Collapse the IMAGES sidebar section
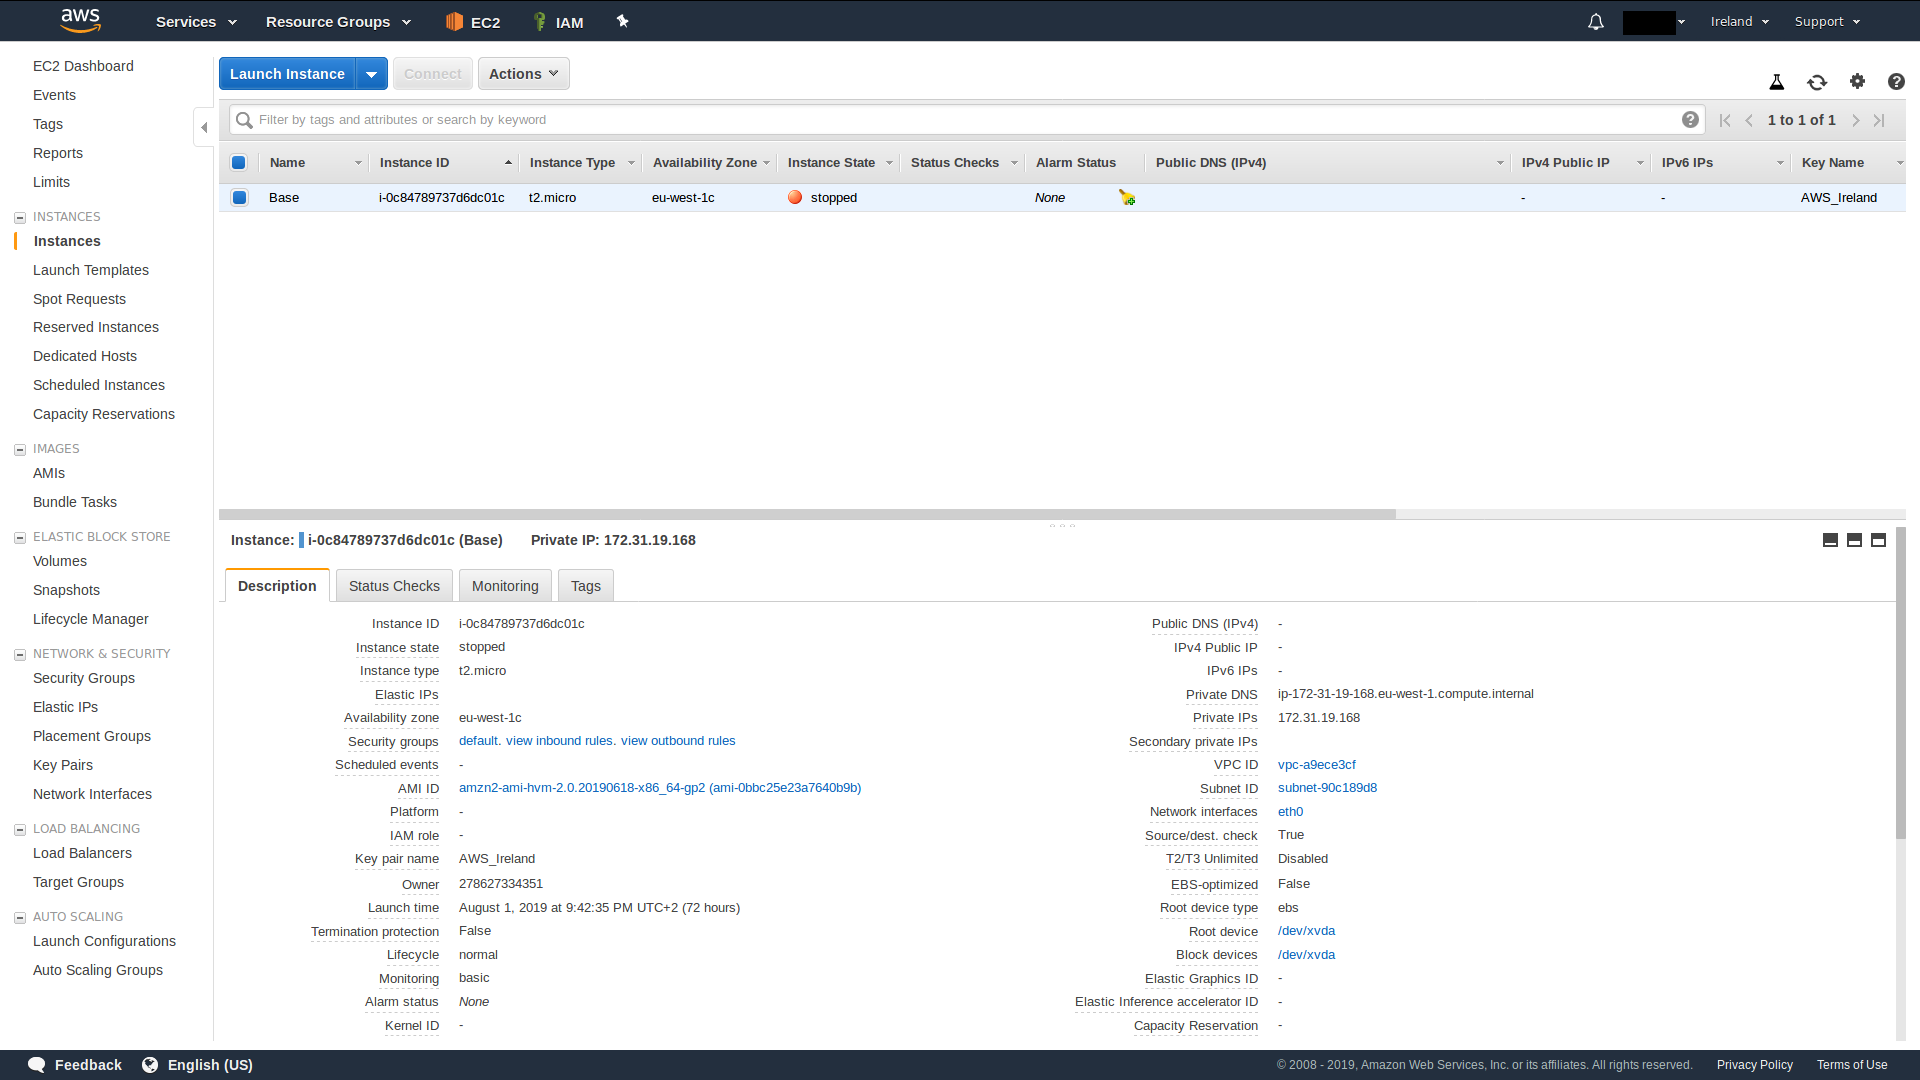1920x1080 pixels. 19,449
